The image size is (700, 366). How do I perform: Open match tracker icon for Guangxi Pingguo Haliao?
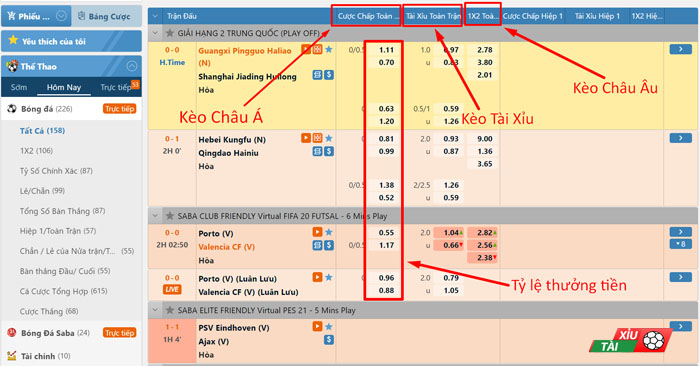coord(317,50)
